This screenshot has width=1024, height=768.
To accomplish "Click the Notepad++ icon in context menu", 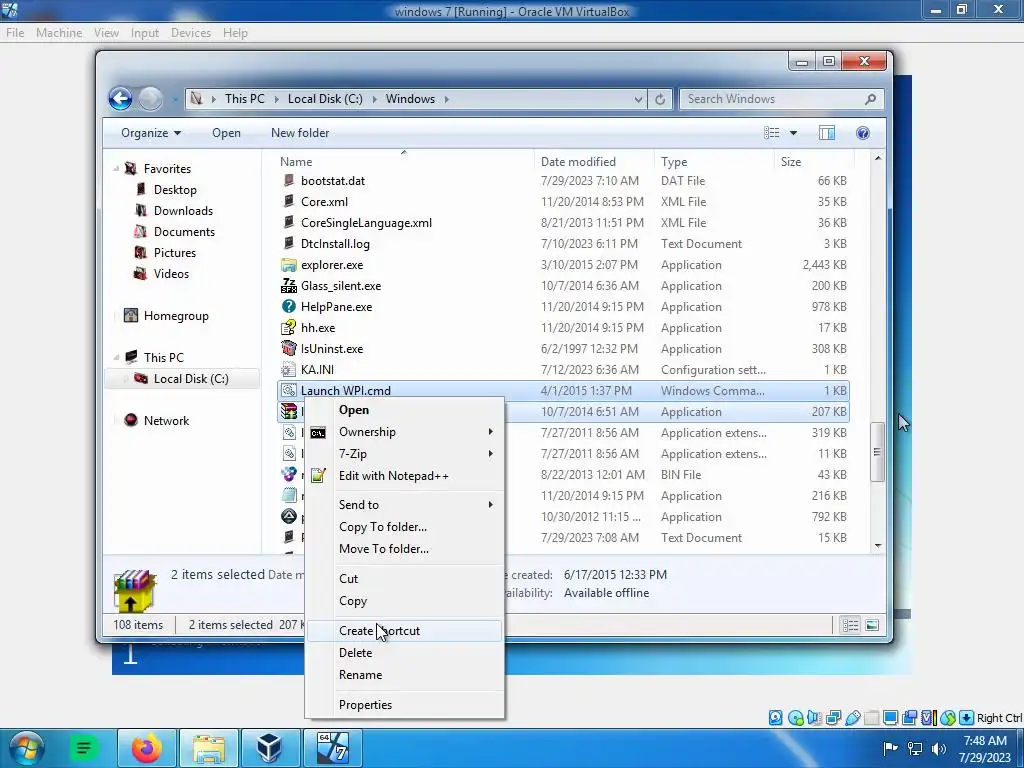I will [318, 475].
